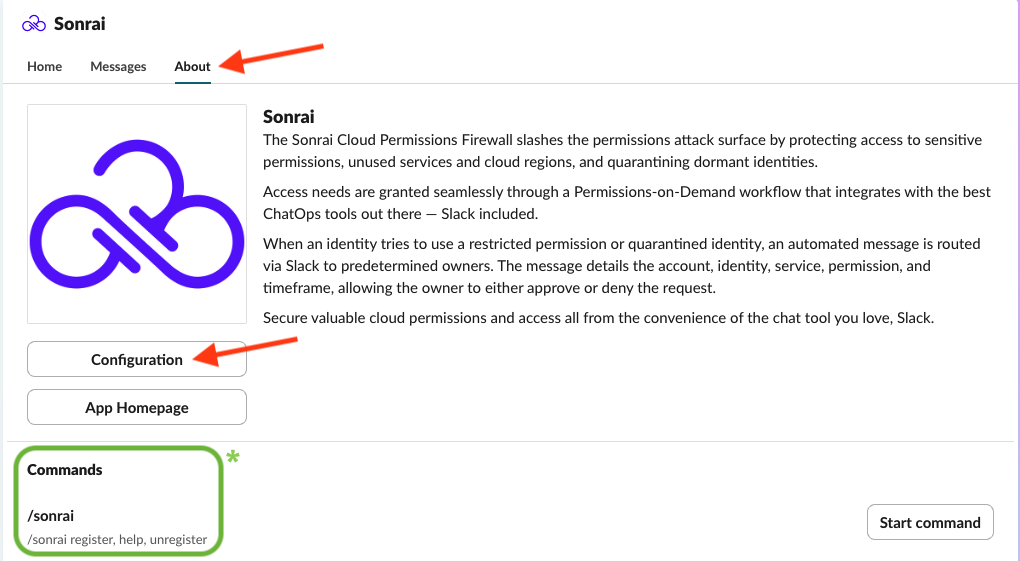Open the Messages tab
The height and width of the screenshot is (561, 1020).
(118, 66)
